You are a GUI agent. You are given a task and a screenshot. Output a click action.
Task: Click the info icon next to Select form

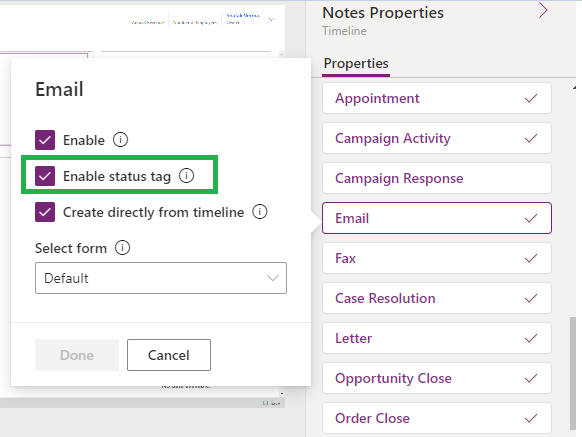pos(122,248)
